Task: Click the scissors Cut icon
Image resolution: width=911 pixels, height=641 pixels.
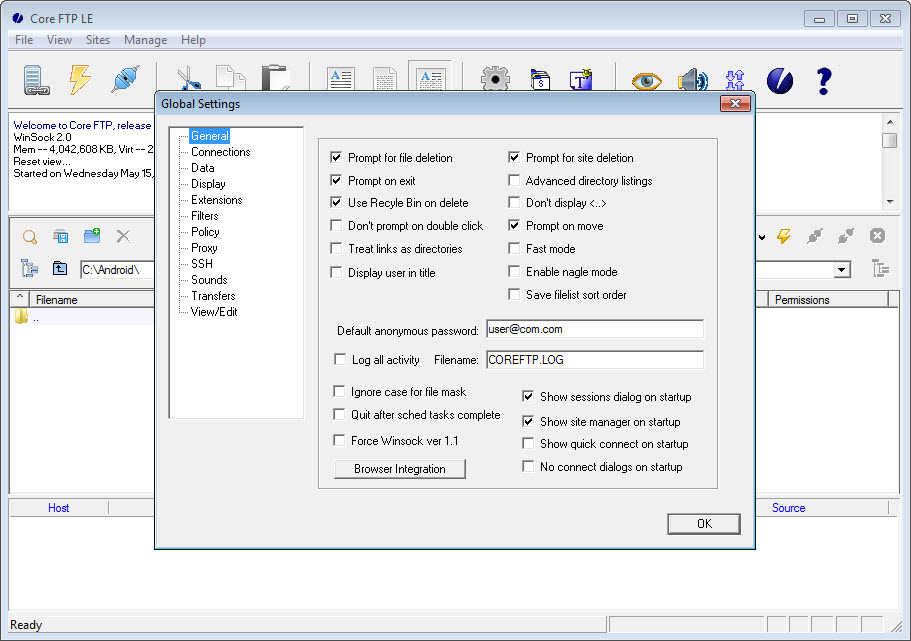Action: click(189, 80)
